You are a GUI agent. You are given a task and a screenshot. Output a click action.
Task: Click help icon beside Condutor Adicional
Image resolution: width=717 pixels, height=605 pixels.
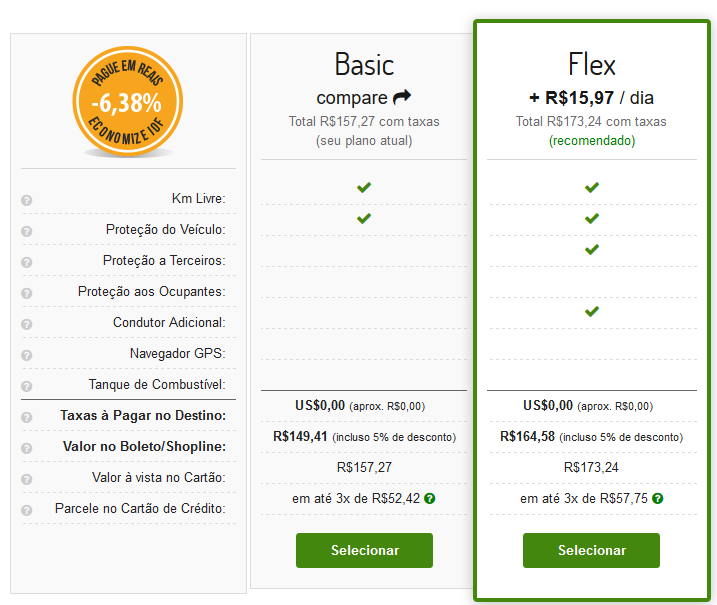pyautogui.click(x=27, y=324)
